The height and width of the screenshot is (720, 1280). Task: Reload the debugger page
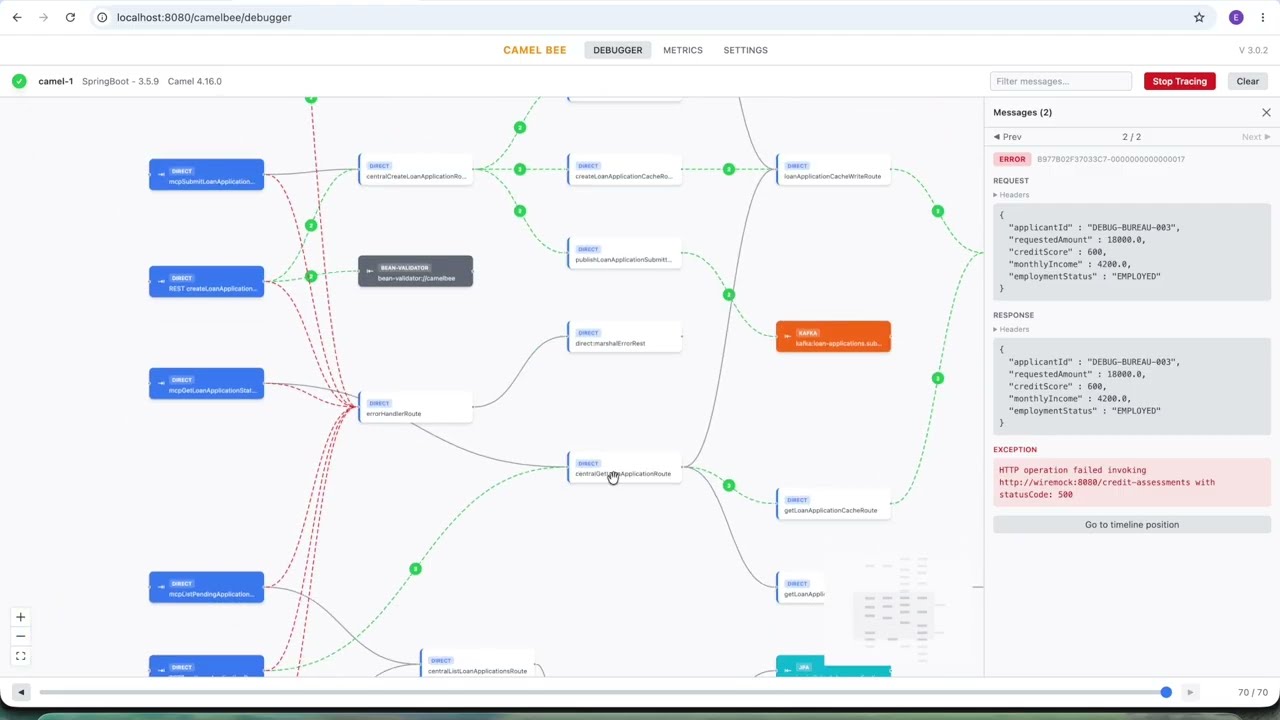tap(70, 17)
